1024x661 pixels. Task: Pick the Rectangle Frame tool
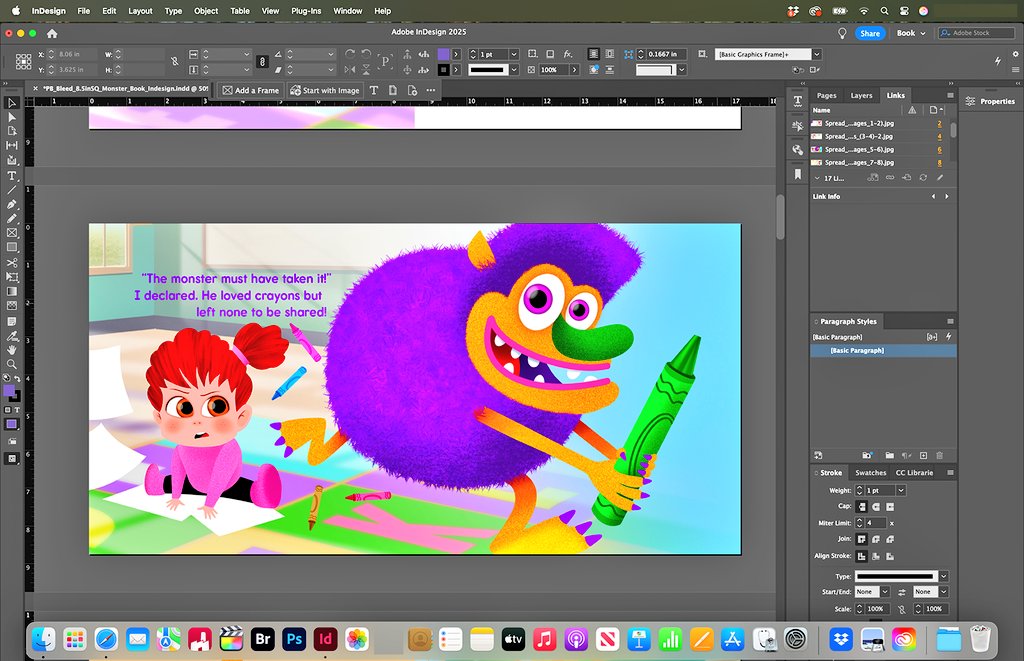tap(12, 233)
